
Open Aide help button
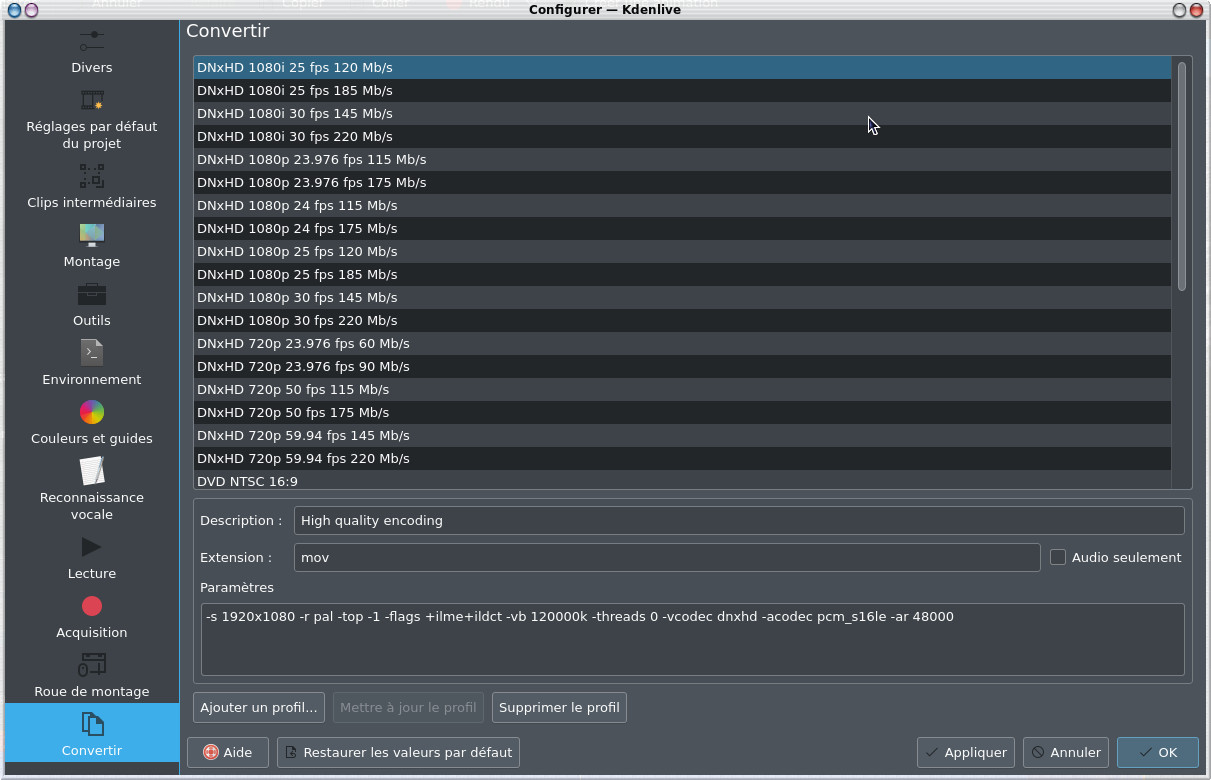227,752
